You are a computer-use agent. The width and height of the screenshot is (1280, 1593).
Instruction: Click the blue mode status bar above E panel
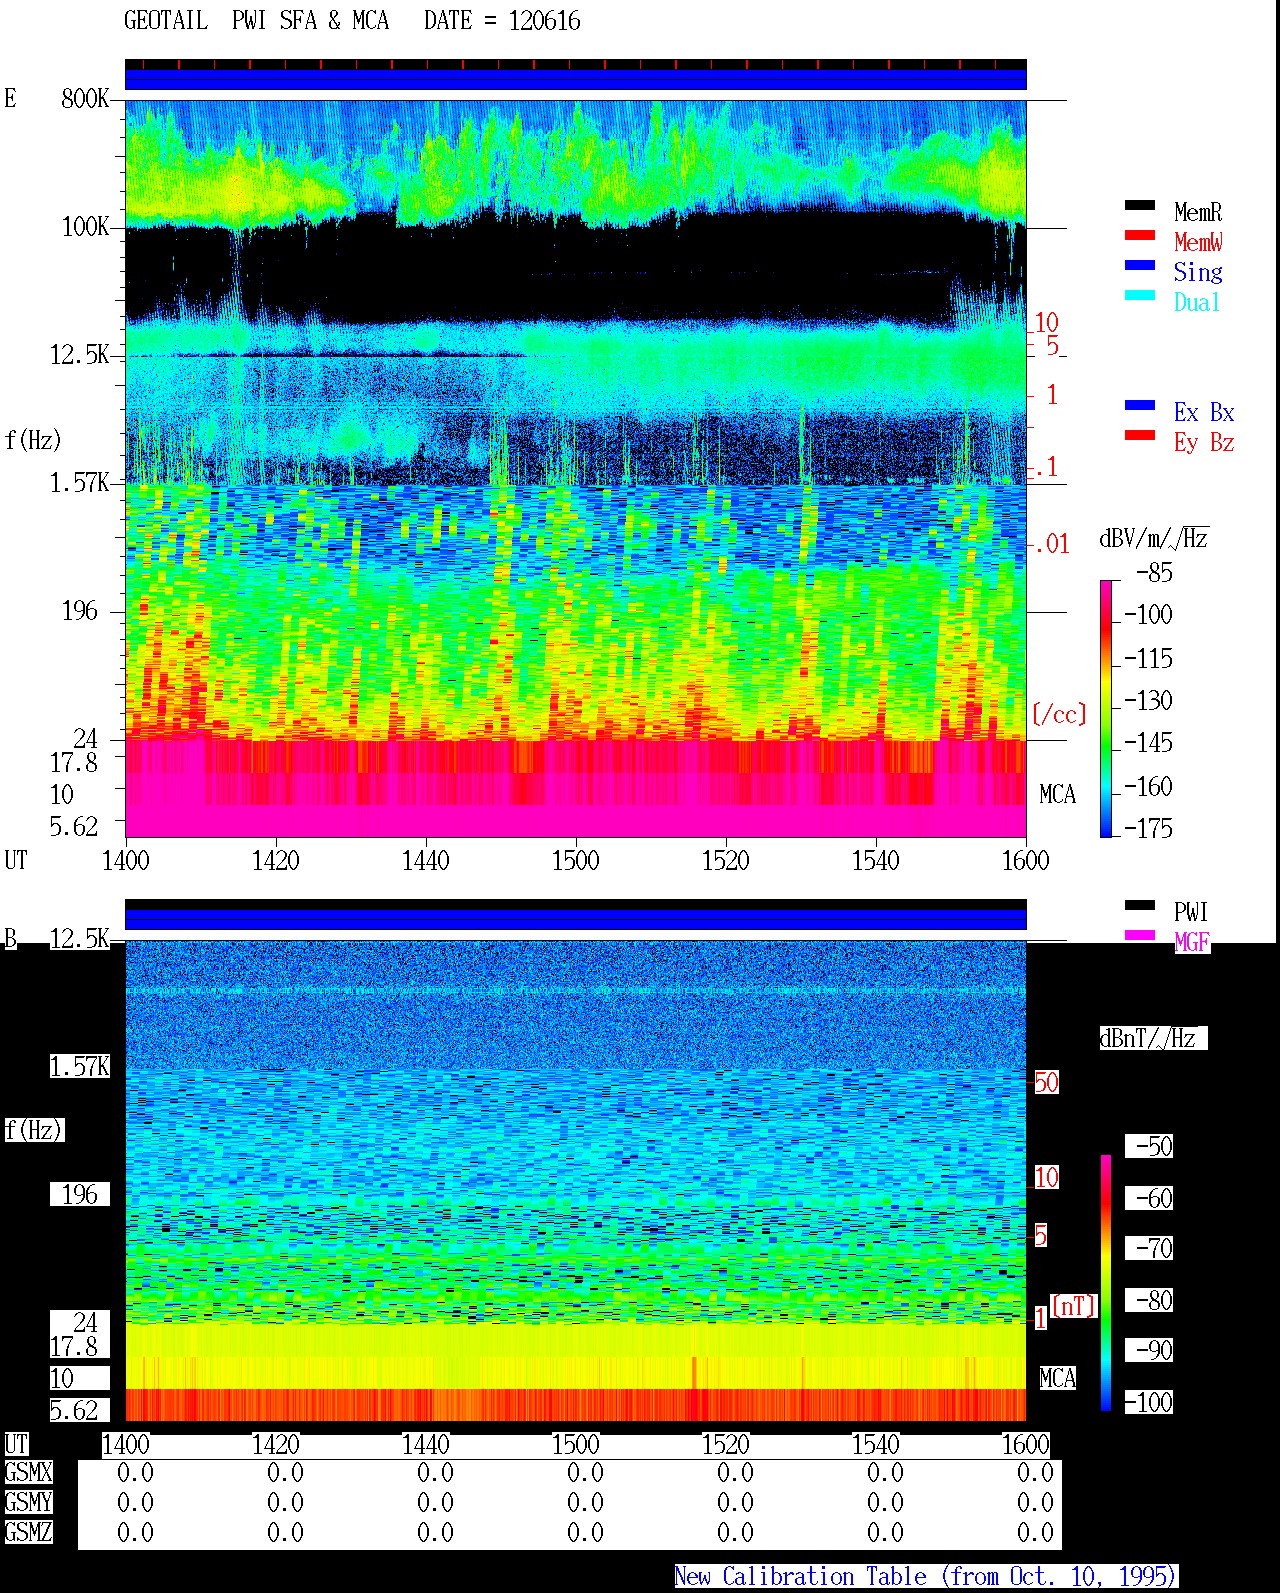pyautogui.click(x=576, y=79)
